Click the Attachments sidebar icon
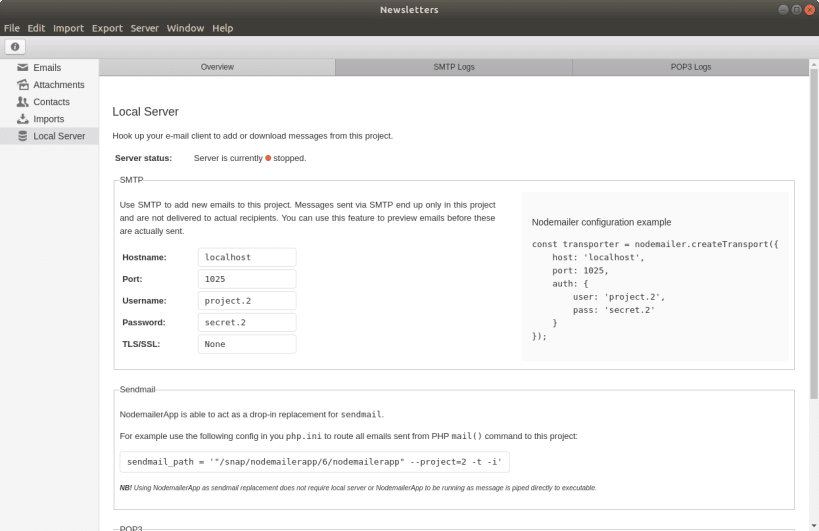Viewport: 819px width, 531px height. click(x=22, y=85)
